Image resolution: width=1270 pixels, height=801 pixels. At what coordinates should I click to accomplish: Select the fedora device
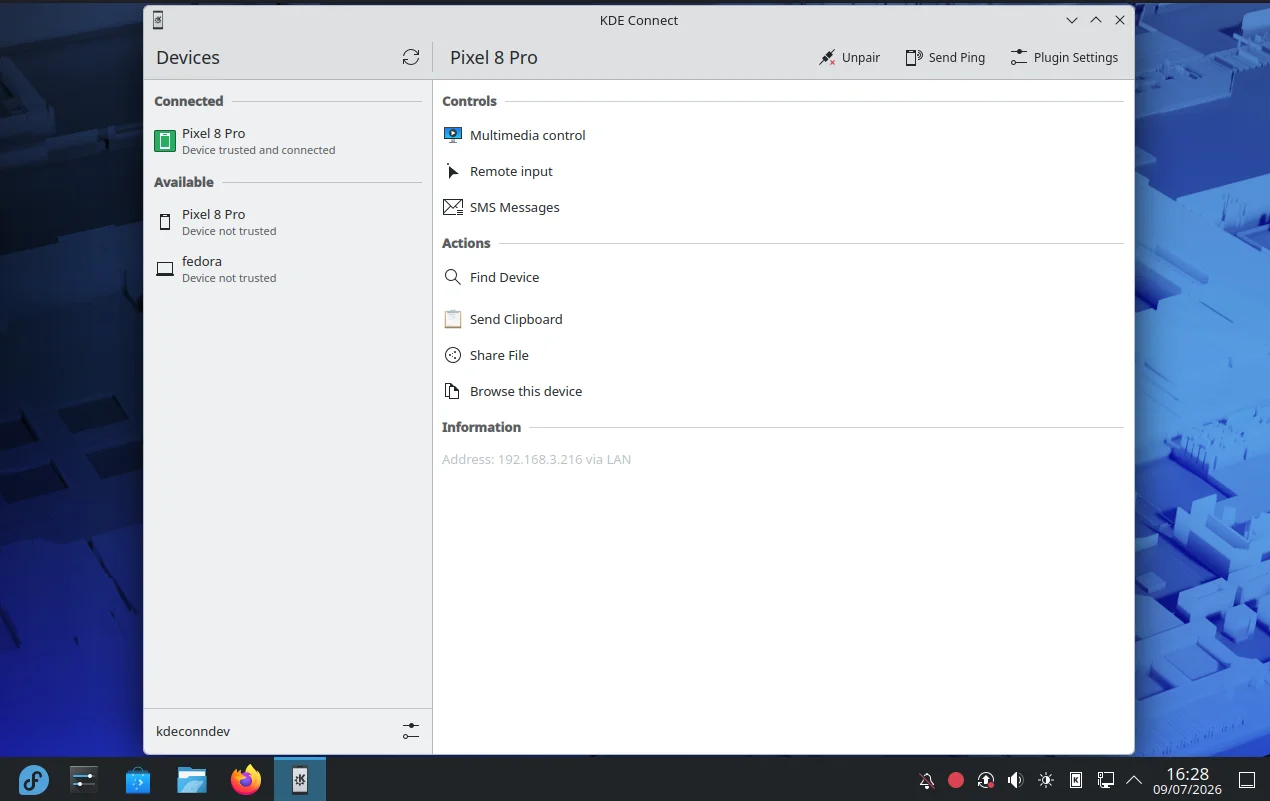coord(288,269)
